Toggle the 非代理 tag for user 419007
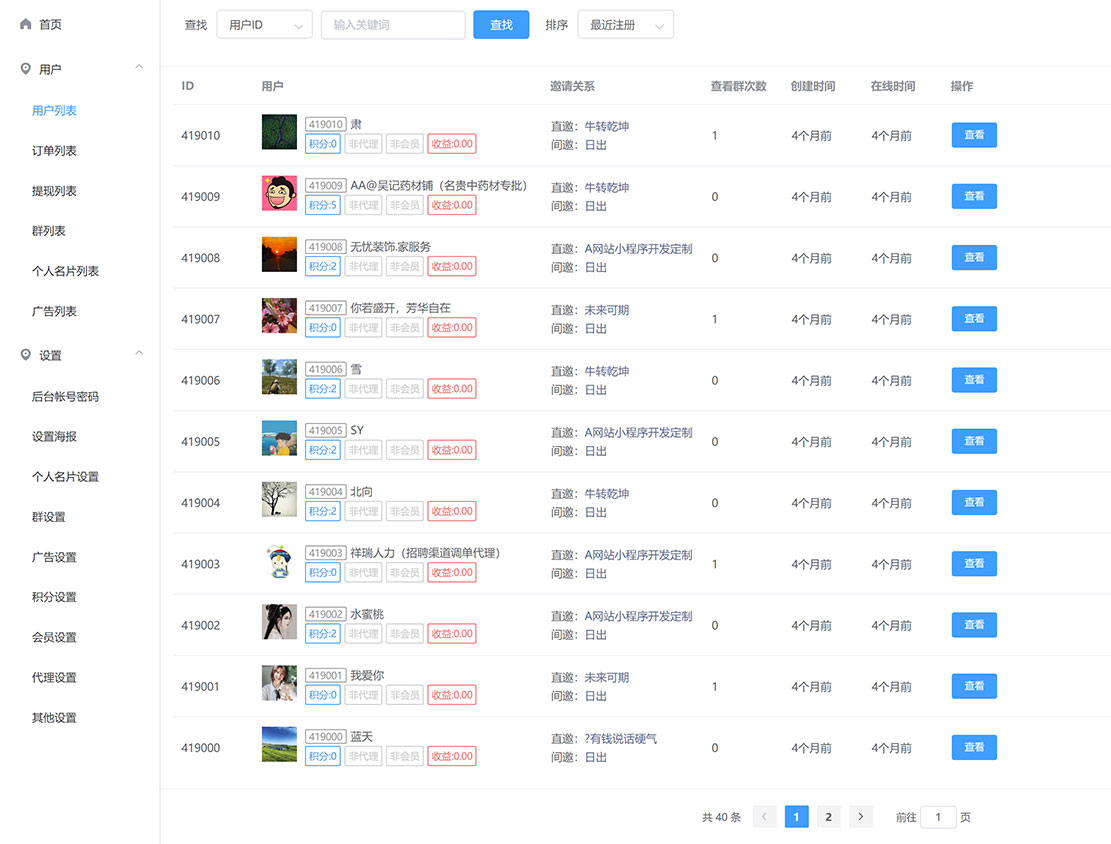Screen dimensions: 1111x844 pos(363,327)
